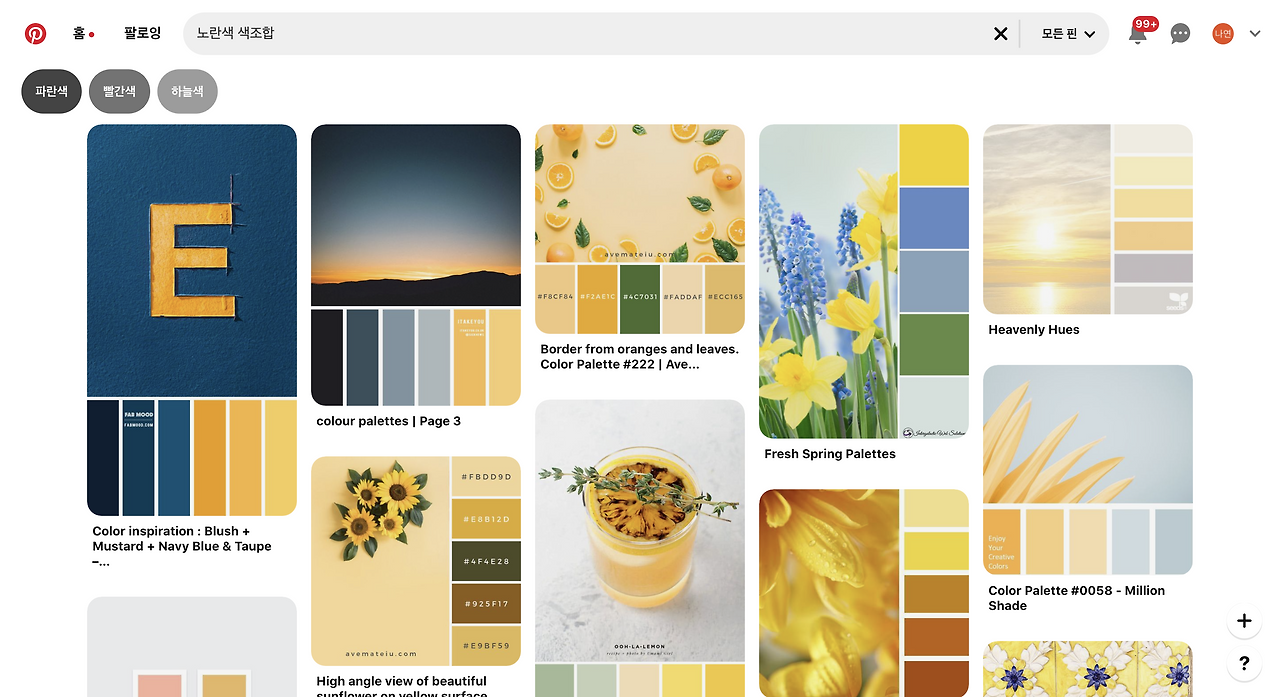Open the Fresh Spring Palettes pin link
This screenshot has height=697, width=1280.
coord(830,454)
